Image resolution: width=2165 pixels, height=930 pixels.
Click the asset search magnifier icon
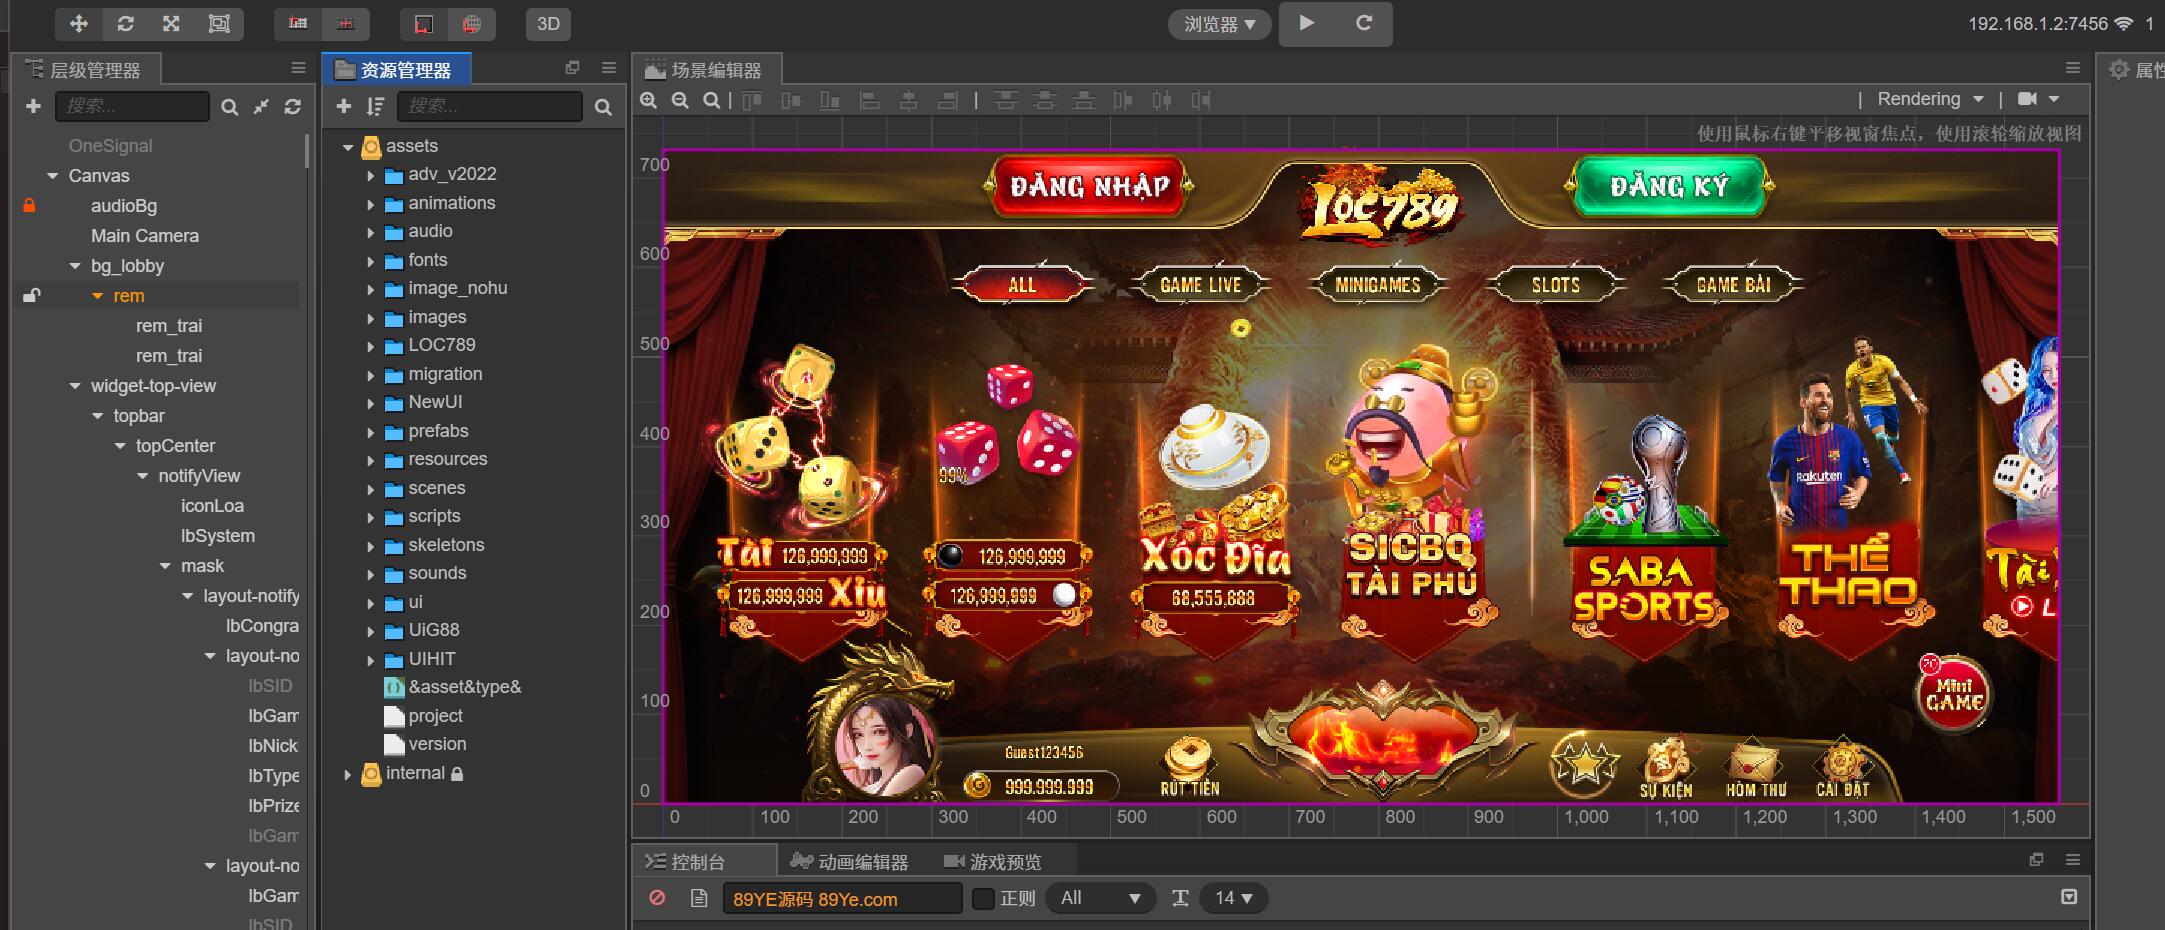[603, 107]
